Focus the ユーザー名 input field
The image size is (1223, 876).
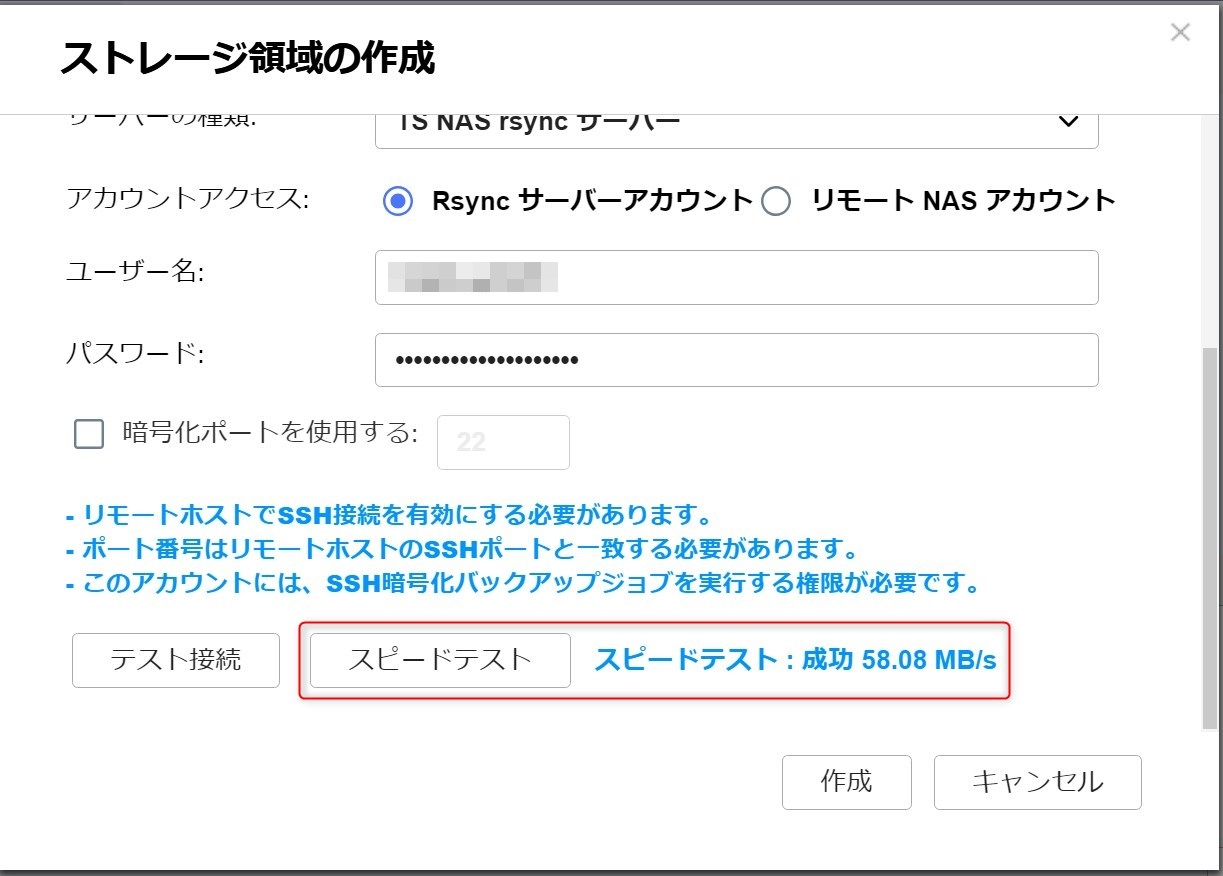(x=736, y=277)
